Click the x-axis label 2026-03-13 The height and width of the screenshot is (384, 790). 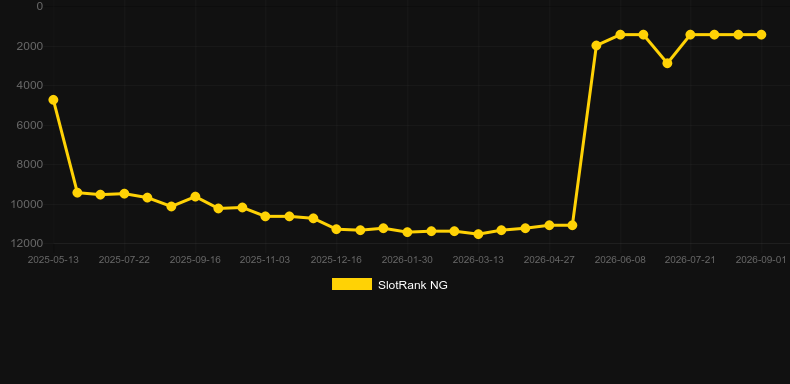pyautogui.click(x=478, y=260)
